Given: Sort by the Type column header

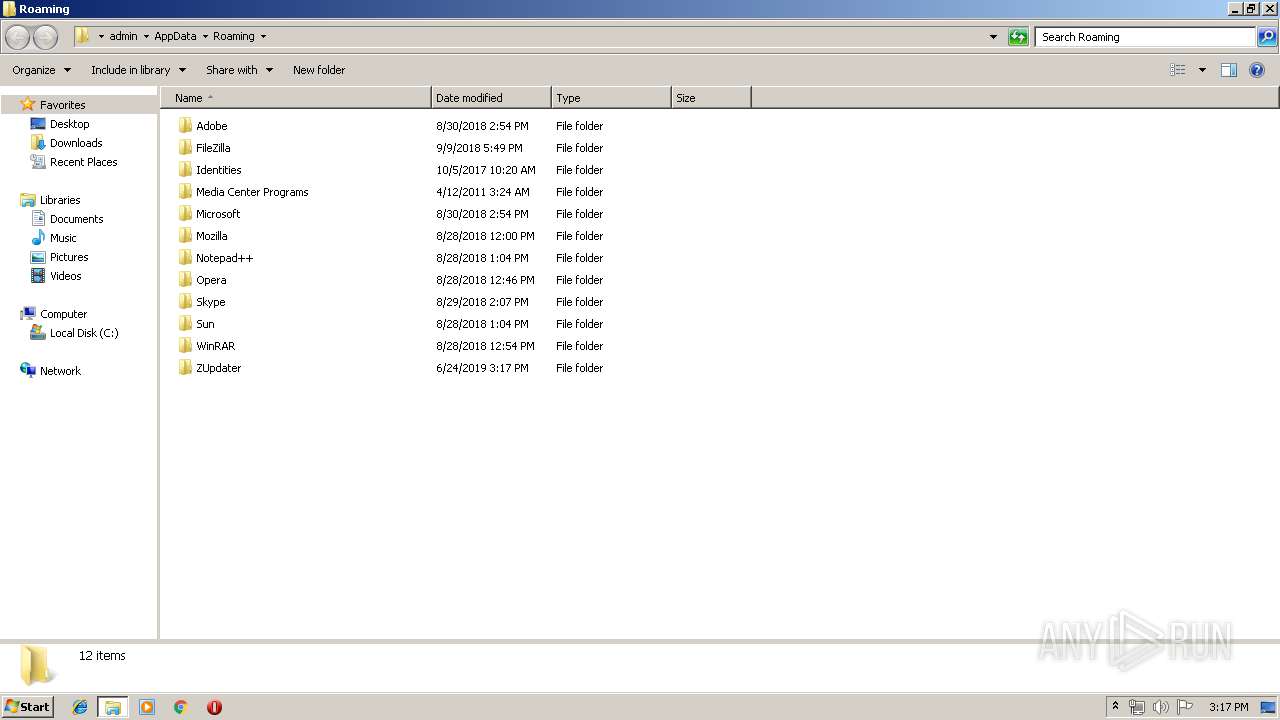Looking at the screenshot, I should point(611,98).
